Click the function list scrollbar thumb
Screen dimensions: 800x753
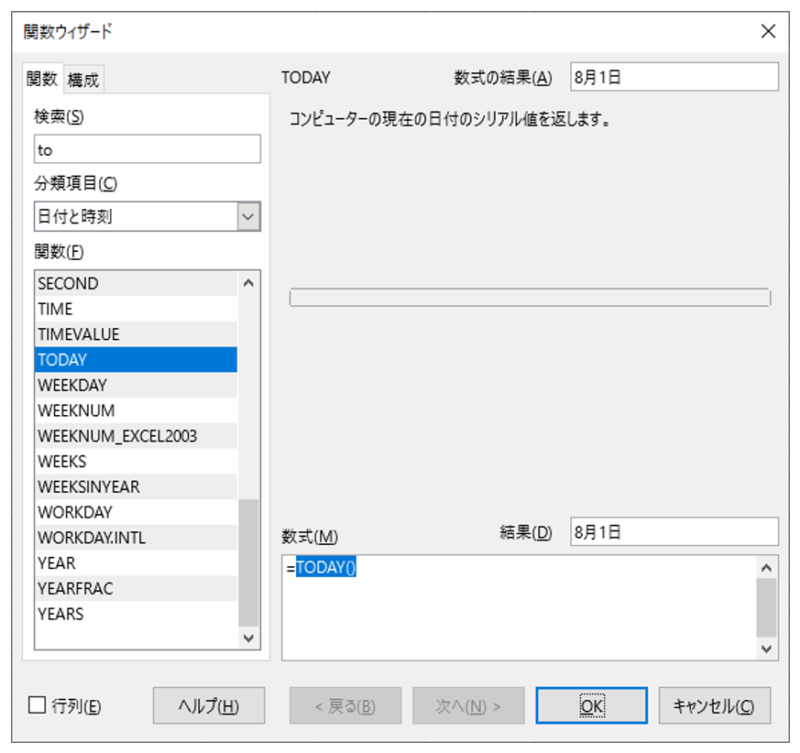pyautogui.click(x=248, y=563)
